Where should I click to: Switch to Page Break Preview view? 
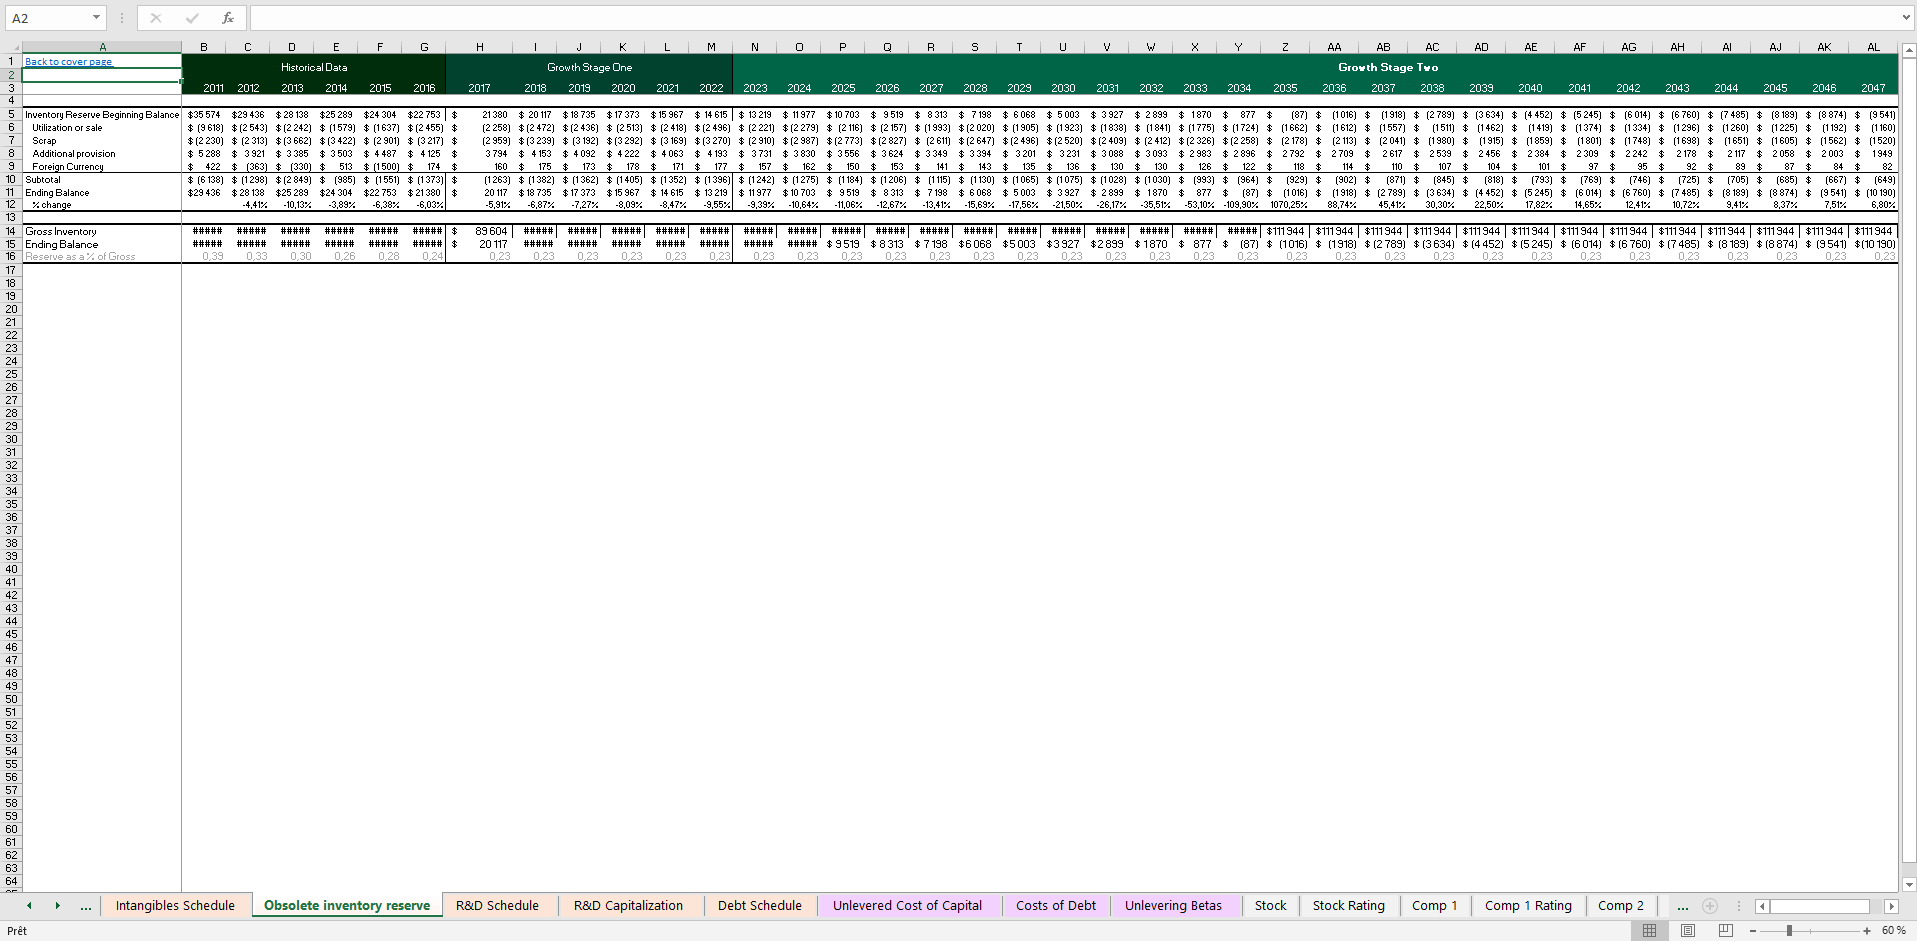(1726, 930)
